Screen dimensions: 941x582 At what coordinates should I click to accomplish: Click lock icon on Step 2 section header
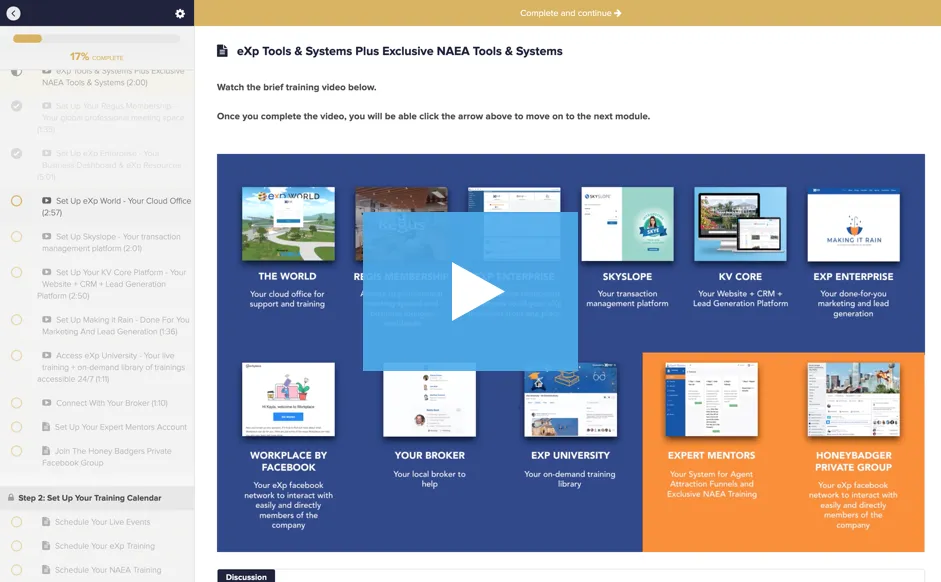coord(11,497)
